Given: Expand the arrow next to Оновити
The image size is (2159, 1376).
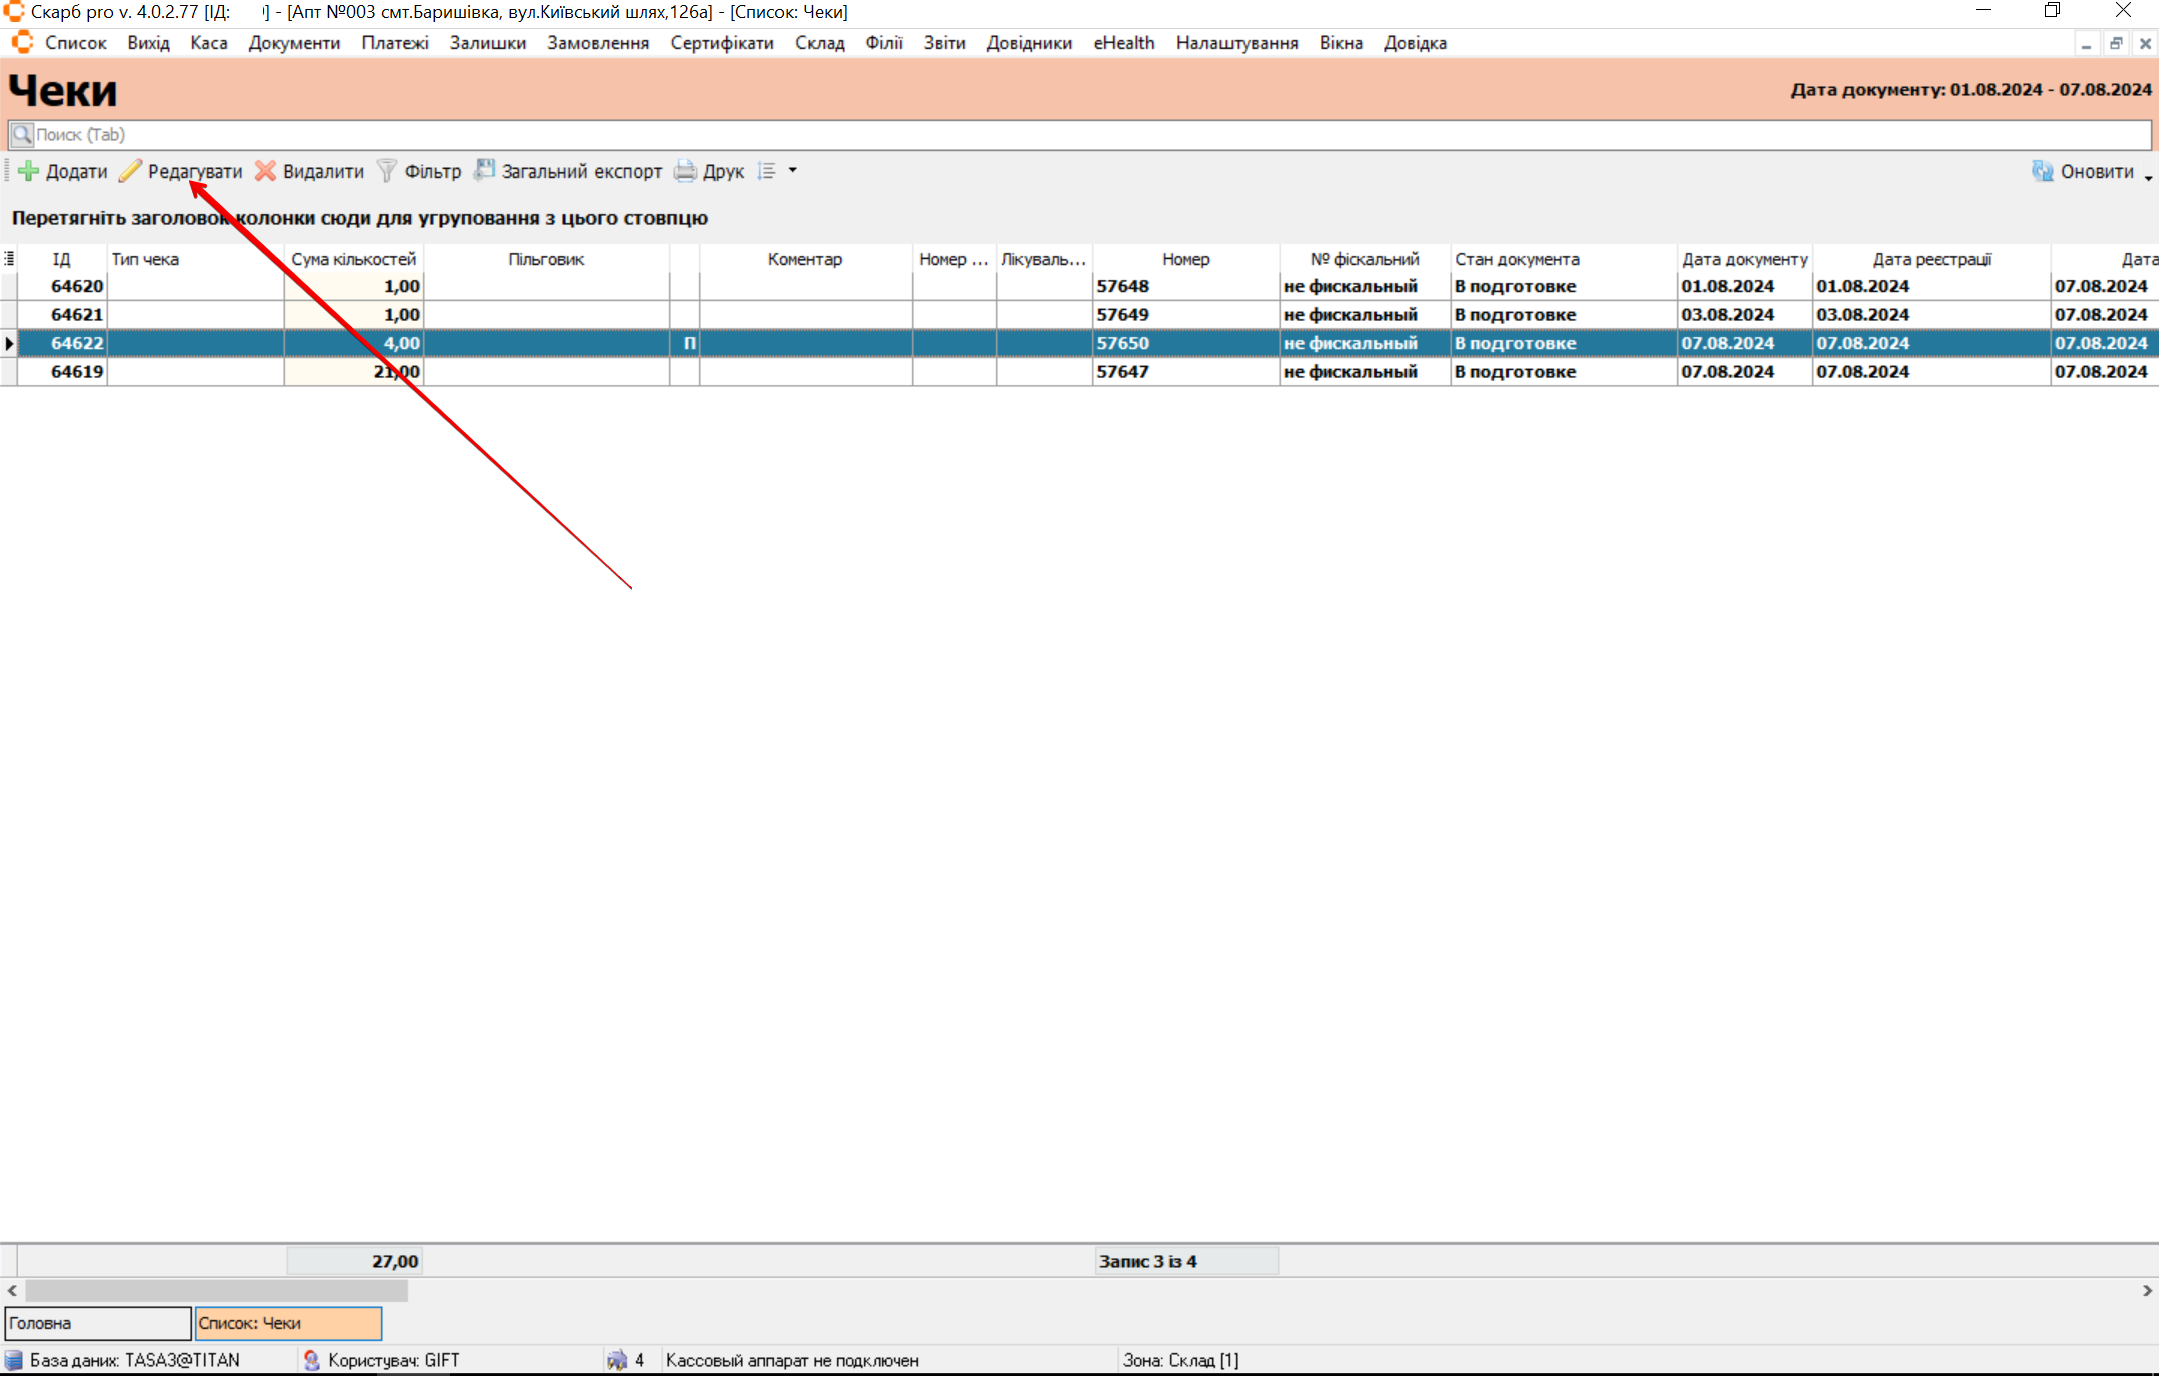Looking at the screenshot, I should (2148, 176).
